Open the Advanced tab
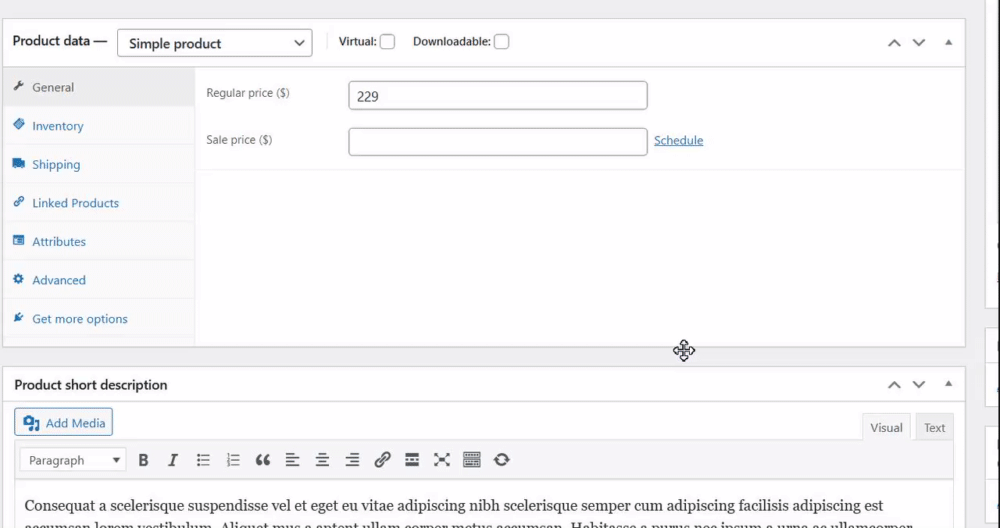 (x=99, y=280)
